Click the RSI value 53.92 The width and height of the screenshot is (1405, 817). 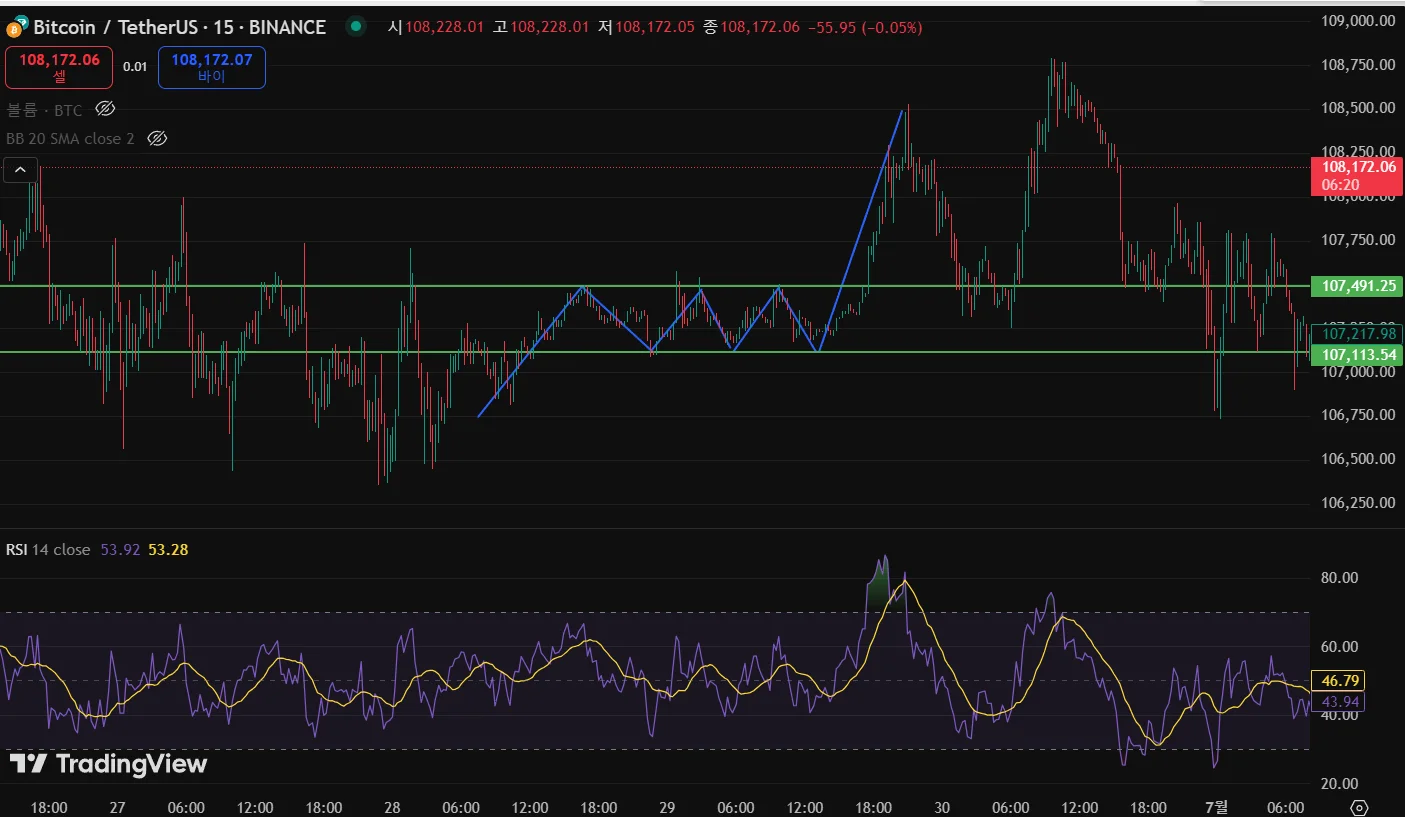pyautogui.click(x=120, y=549)
